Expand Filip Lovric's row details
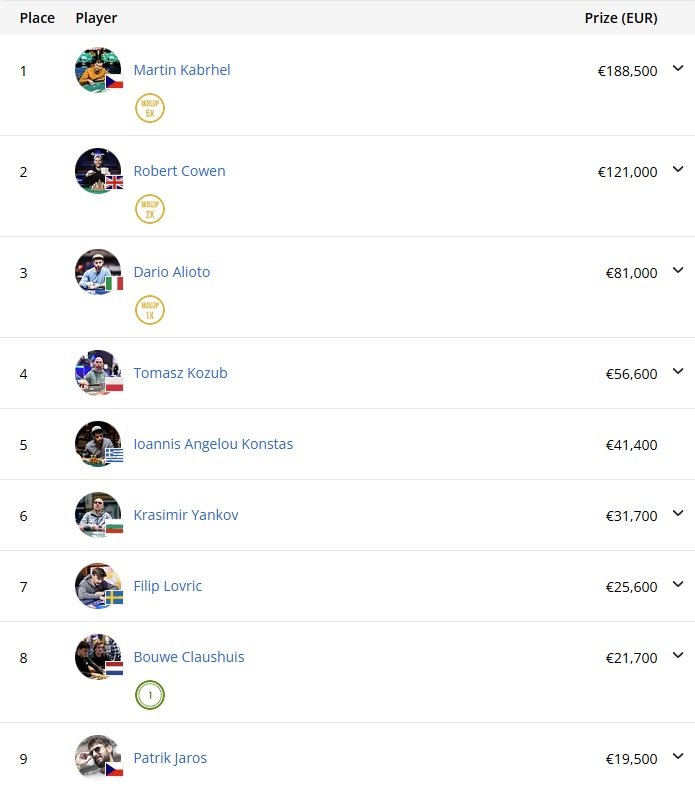This screenshot has width=695, height=791. tap(678, 585)
